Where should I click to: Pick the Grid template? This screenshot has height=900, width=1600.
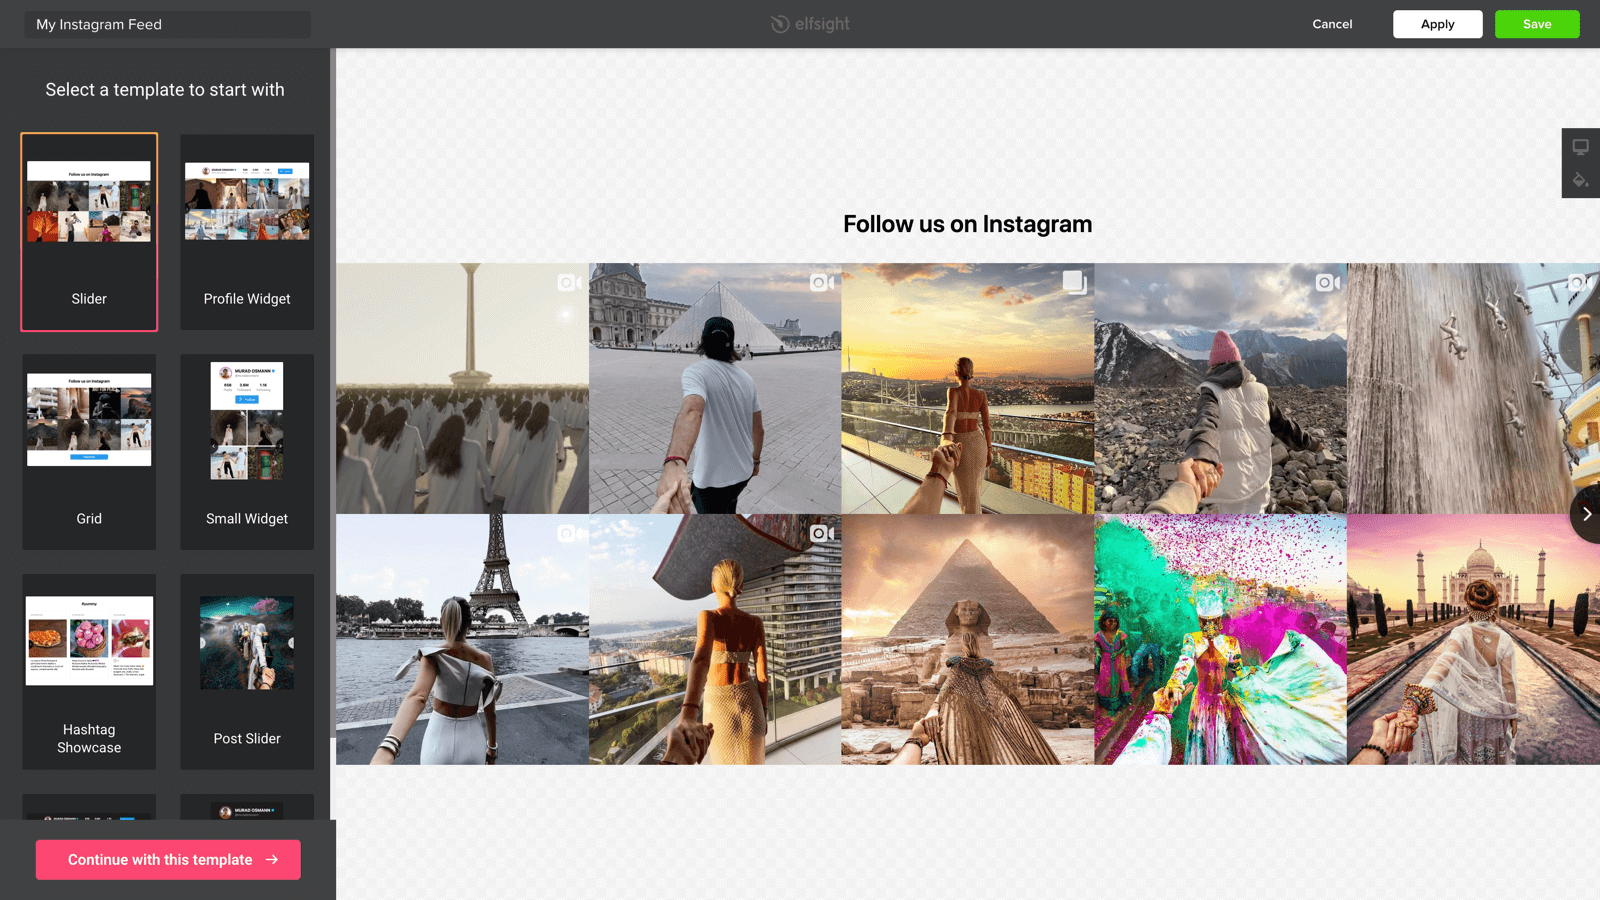point(89,451)
